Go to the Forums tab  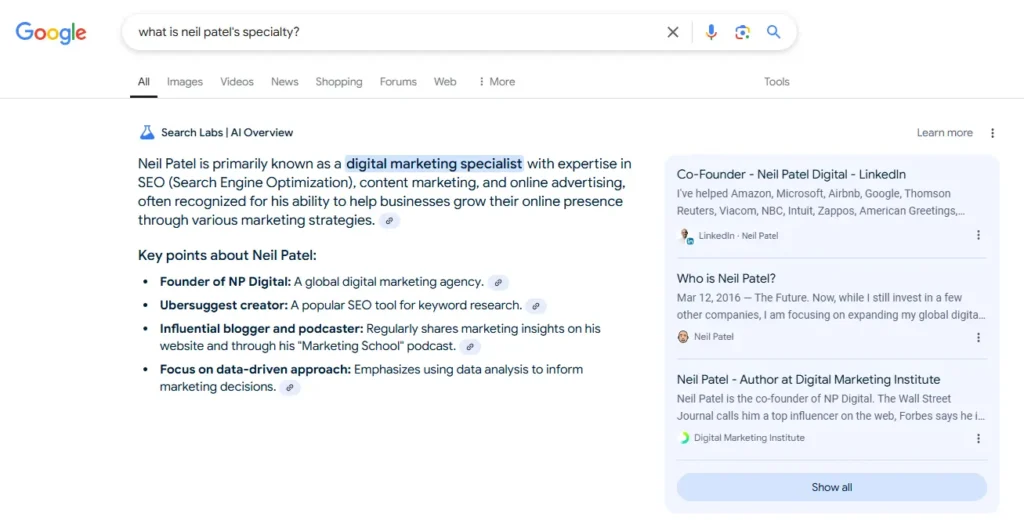pos(398,82)
